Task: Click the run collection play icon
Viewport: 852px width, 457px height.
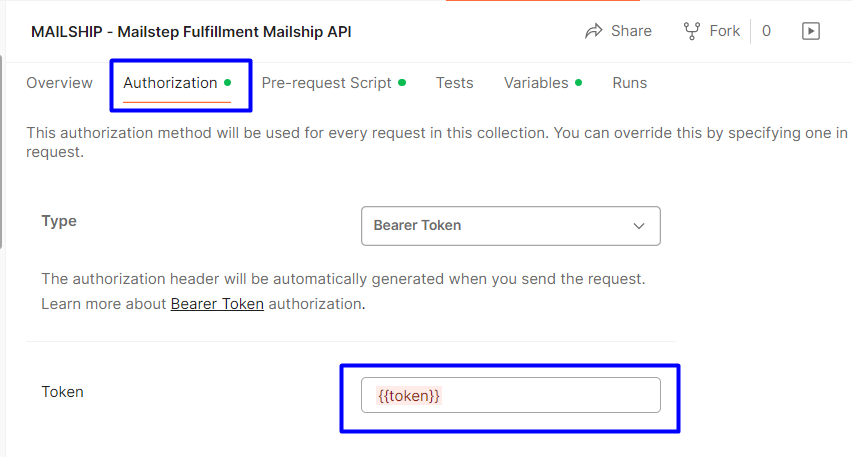Action: [811, 31]
